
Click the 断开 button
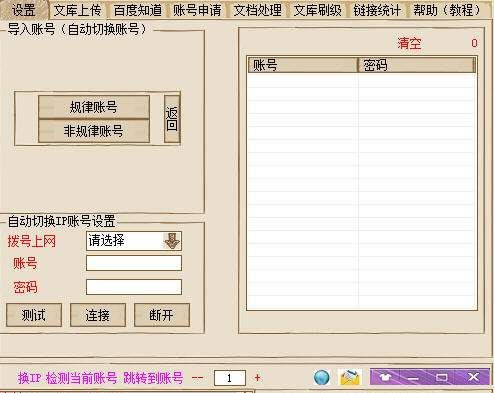click(162, 315)
